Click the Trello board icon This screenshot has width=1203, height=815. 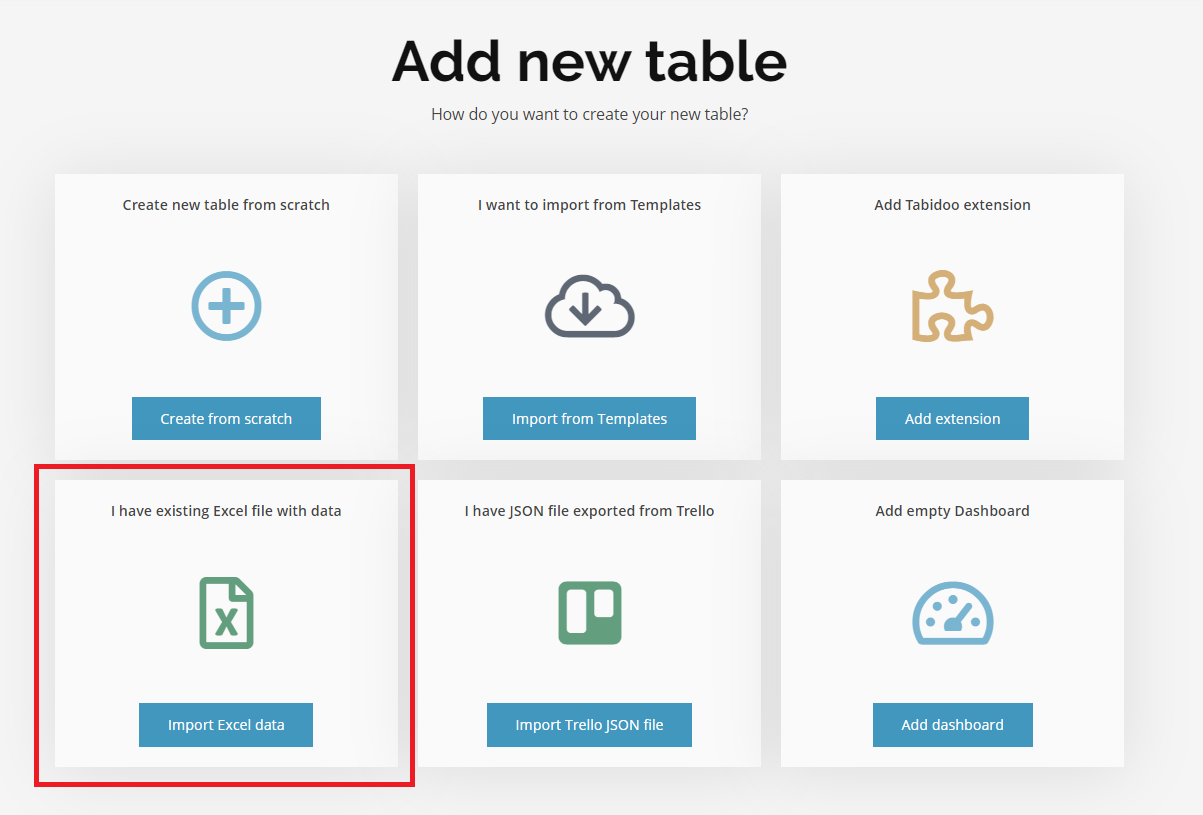[589, 612]
